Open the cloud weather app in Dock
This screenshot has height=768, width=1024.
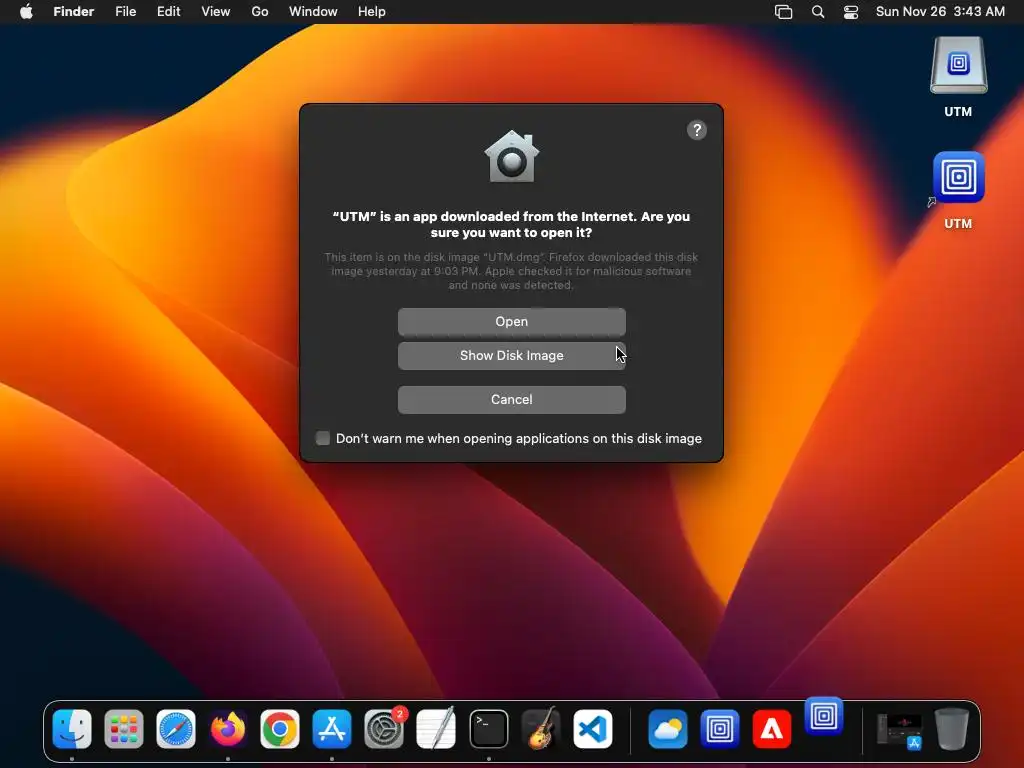[x=667, y=728]
